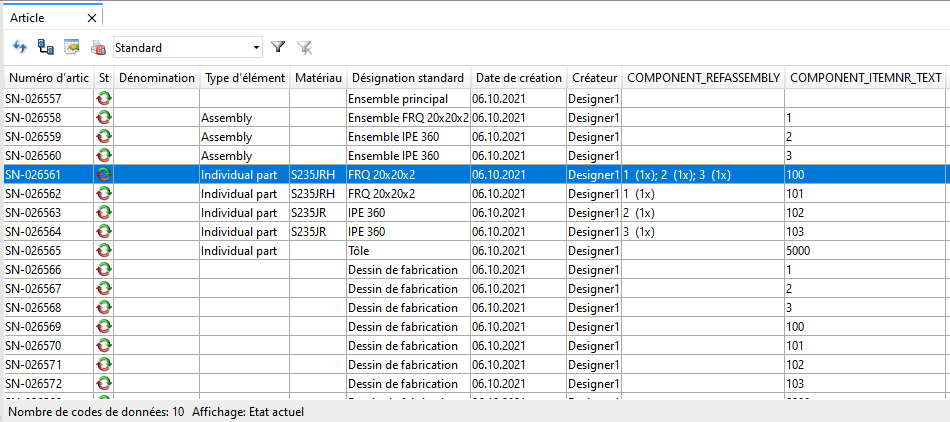This screenshot has width=950, height=422.
Task: Close the Article tab
Action: 92,18
